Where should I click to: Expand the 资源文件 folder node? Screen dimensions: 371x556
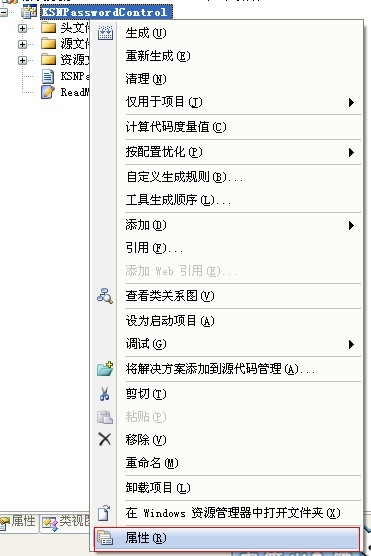(22, 60)
